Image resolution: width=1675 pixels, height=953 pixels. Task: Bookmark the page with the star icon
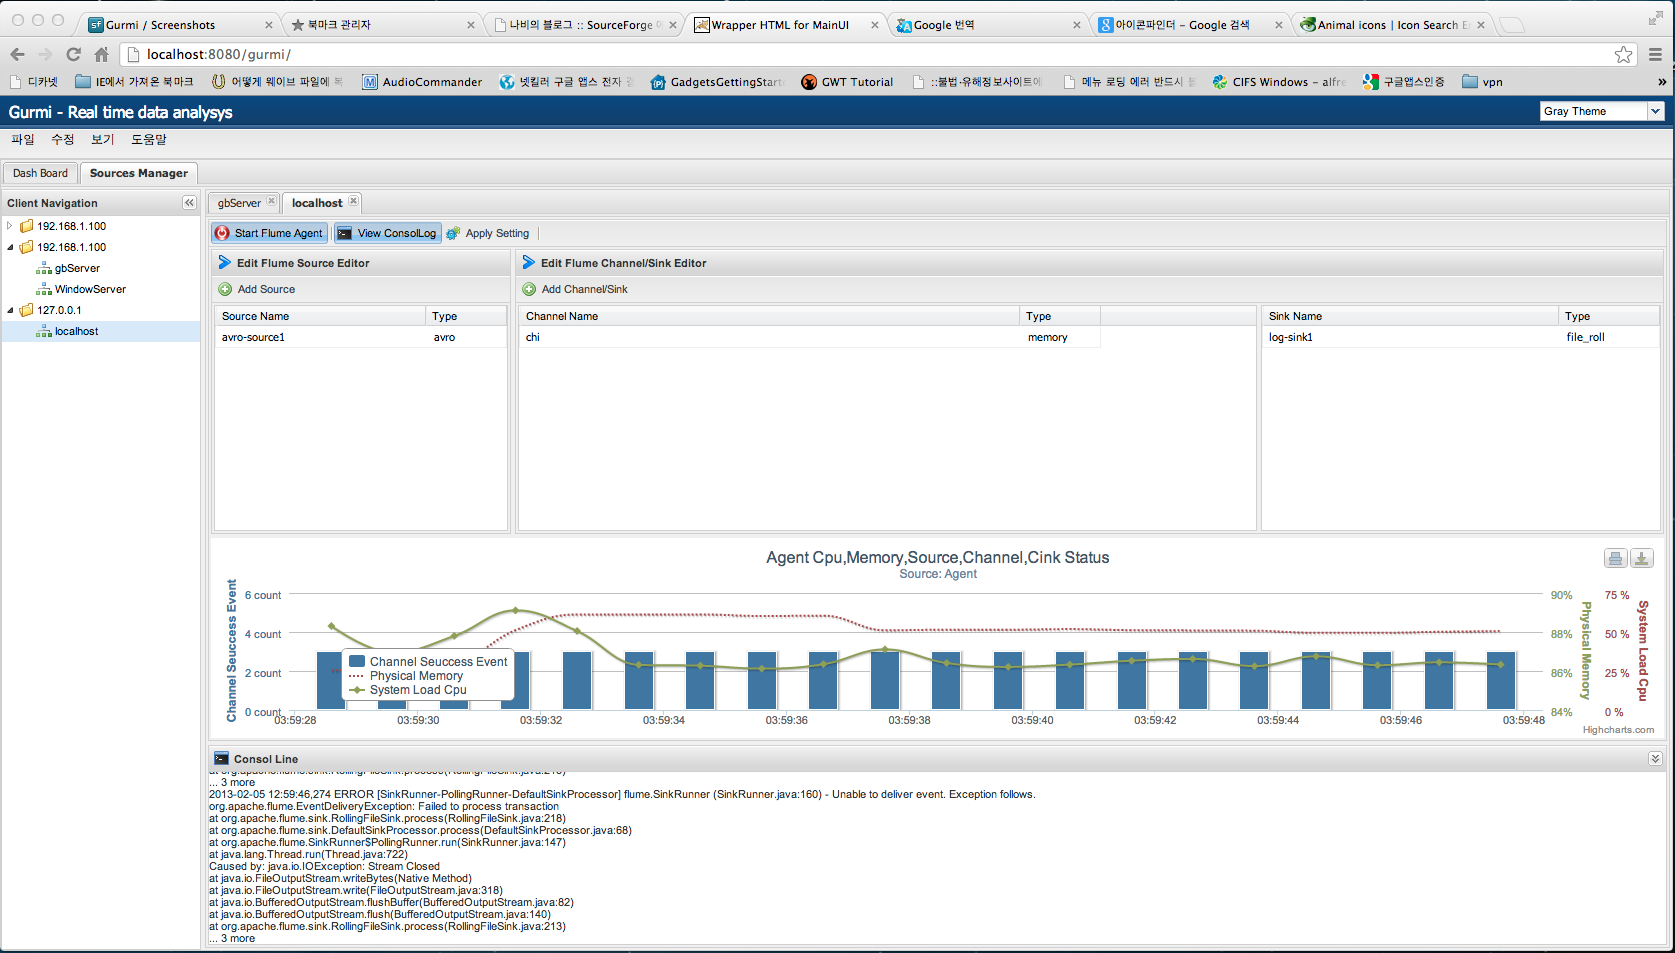coord(1623,55)
